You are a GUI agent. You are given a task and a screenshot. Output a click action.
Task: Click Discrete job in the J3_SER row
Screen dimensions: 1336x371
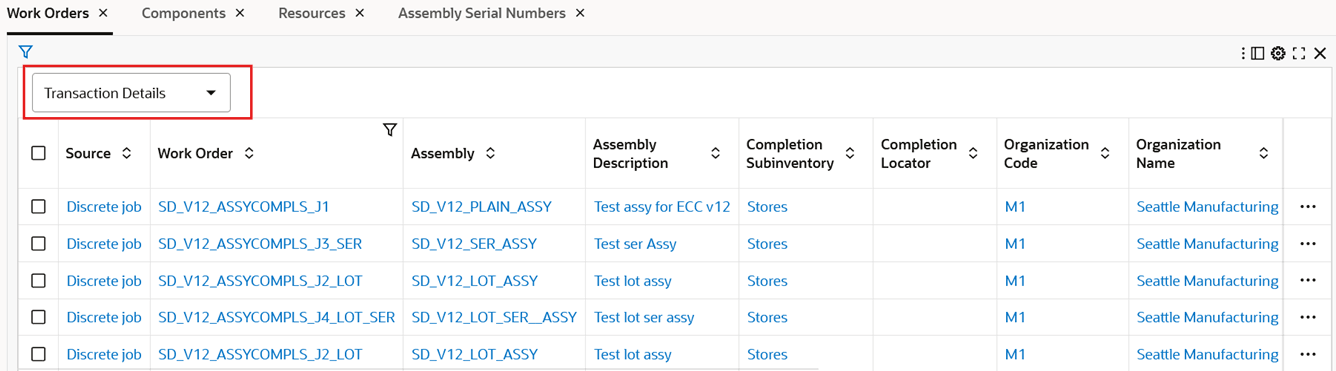[104, 244]
